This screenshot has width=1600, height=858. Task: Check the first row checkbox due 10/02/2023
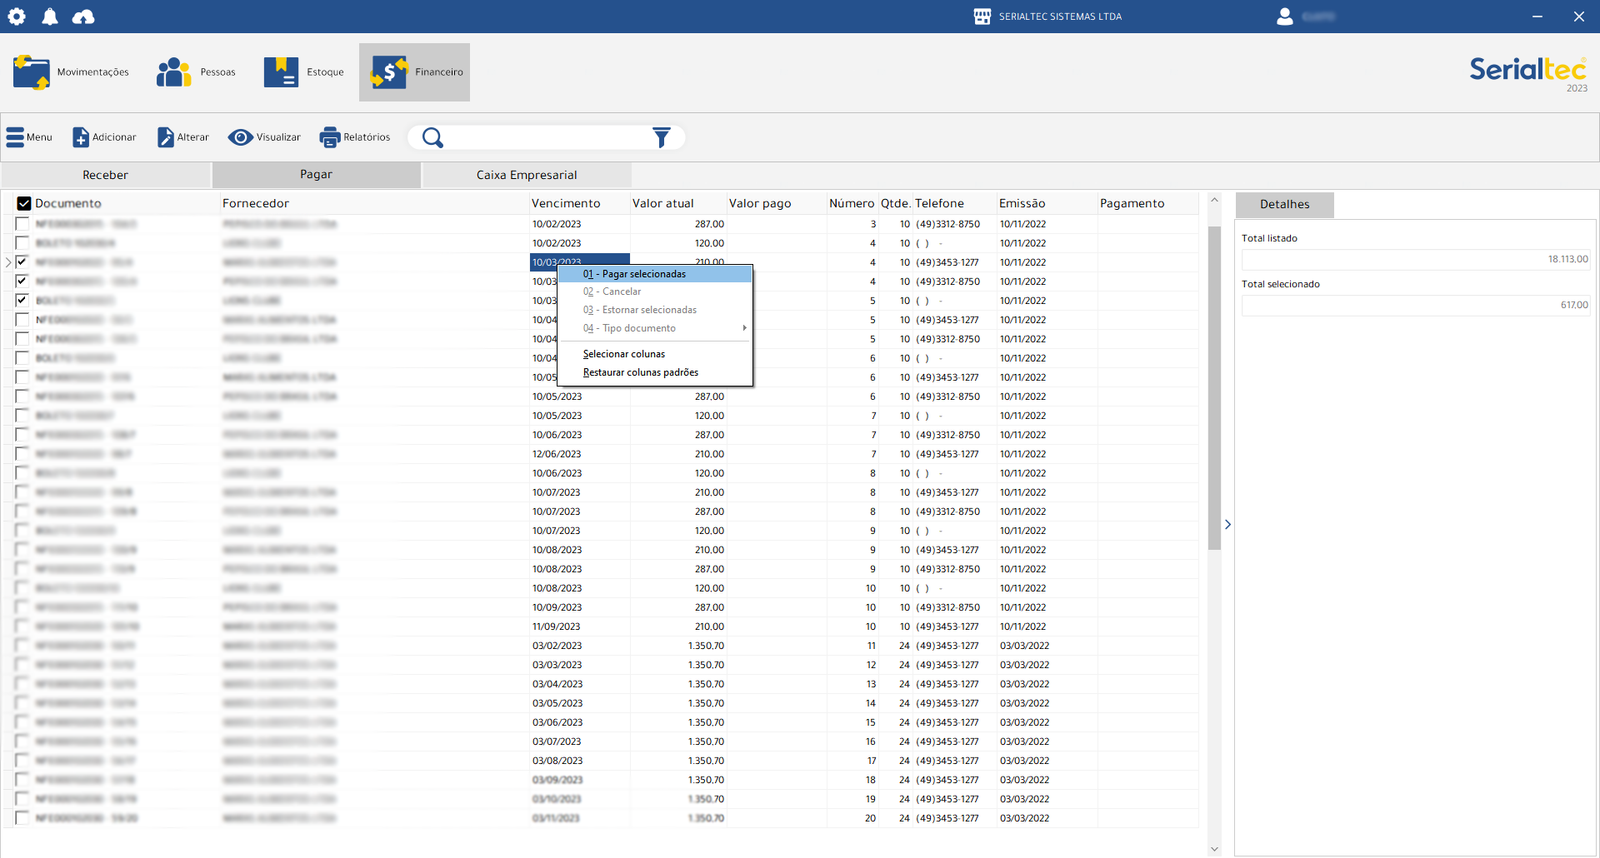pyautogui.click(x=22, y=224)
